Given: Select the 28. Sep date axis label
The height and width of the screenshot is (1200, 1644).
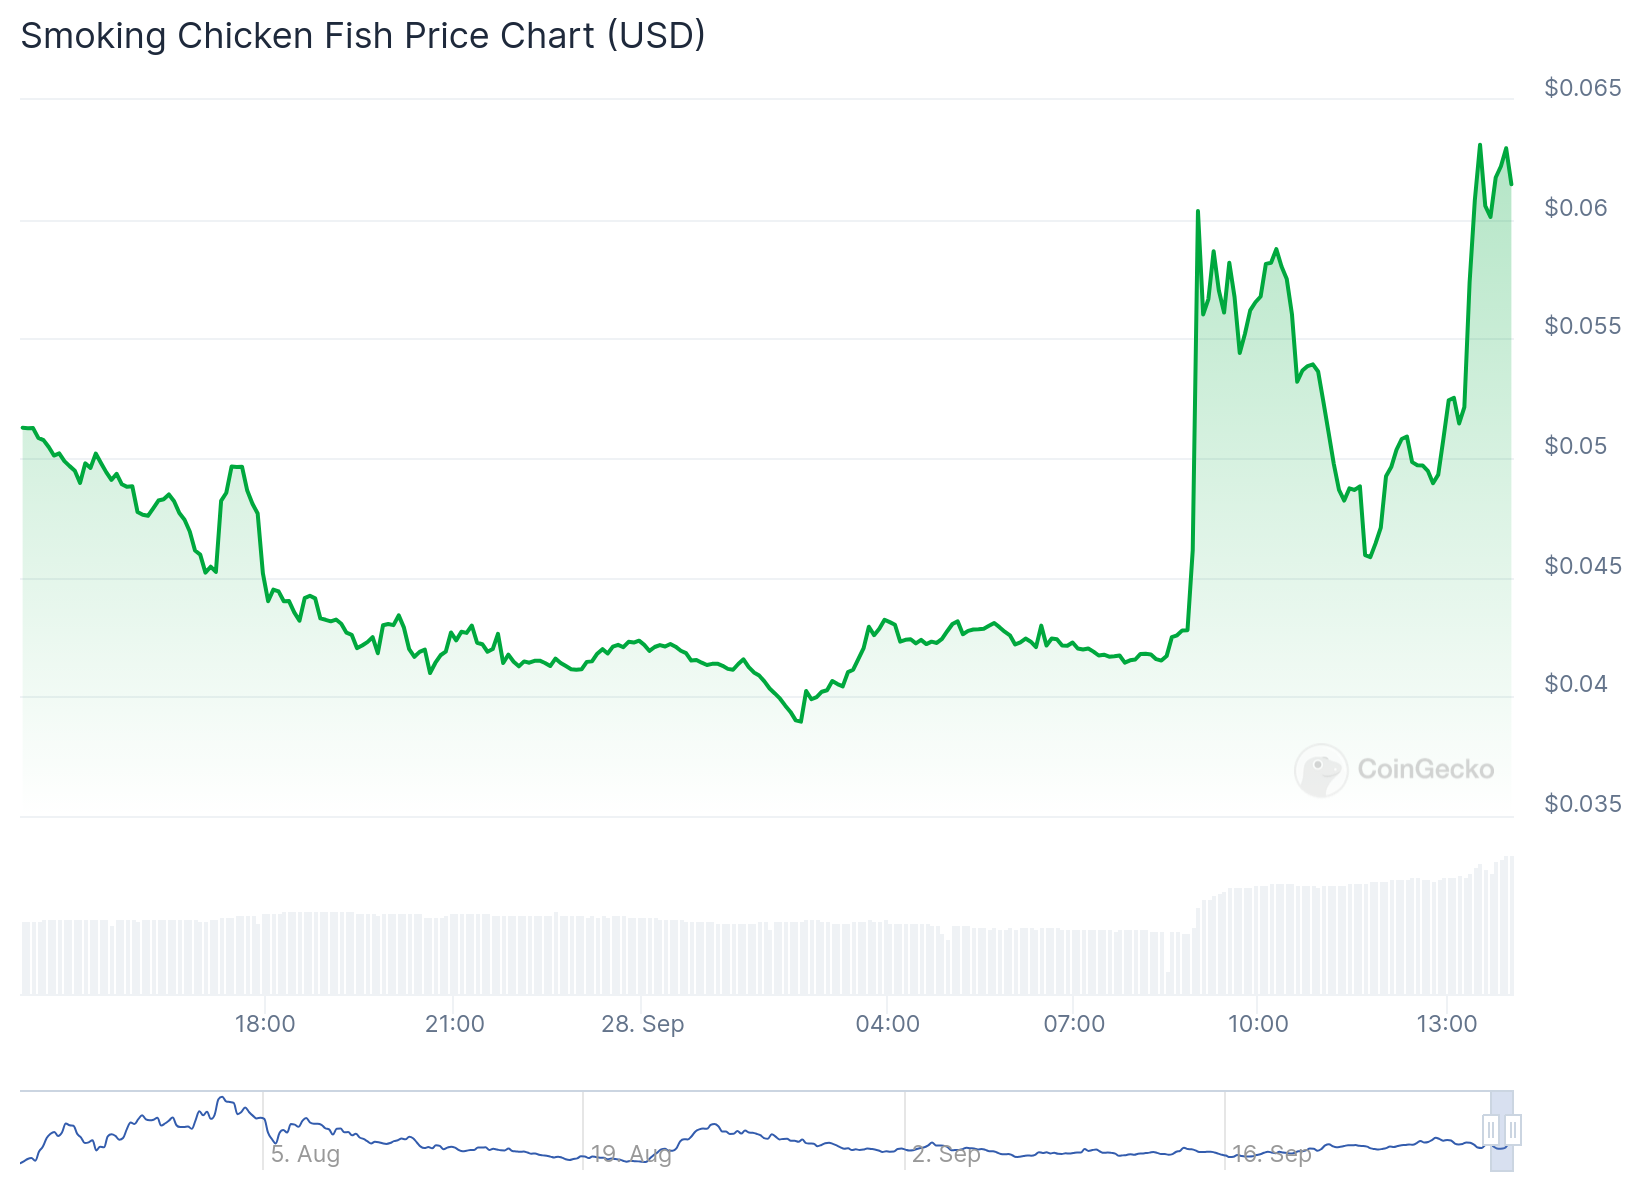Looking at the screenshot, I should (643, 1024).
